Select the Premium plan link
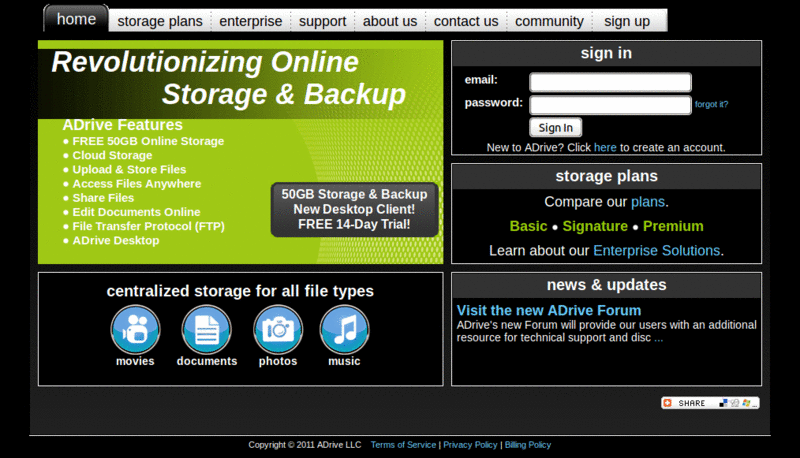 pyautogui.click(x=673, y=226)
